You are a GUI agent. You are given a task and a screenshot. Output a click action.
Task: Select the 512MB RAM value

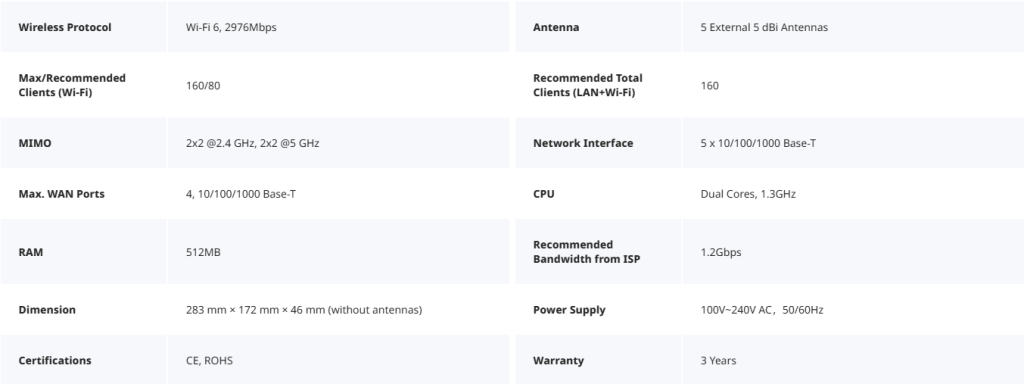tap(203, 252)
